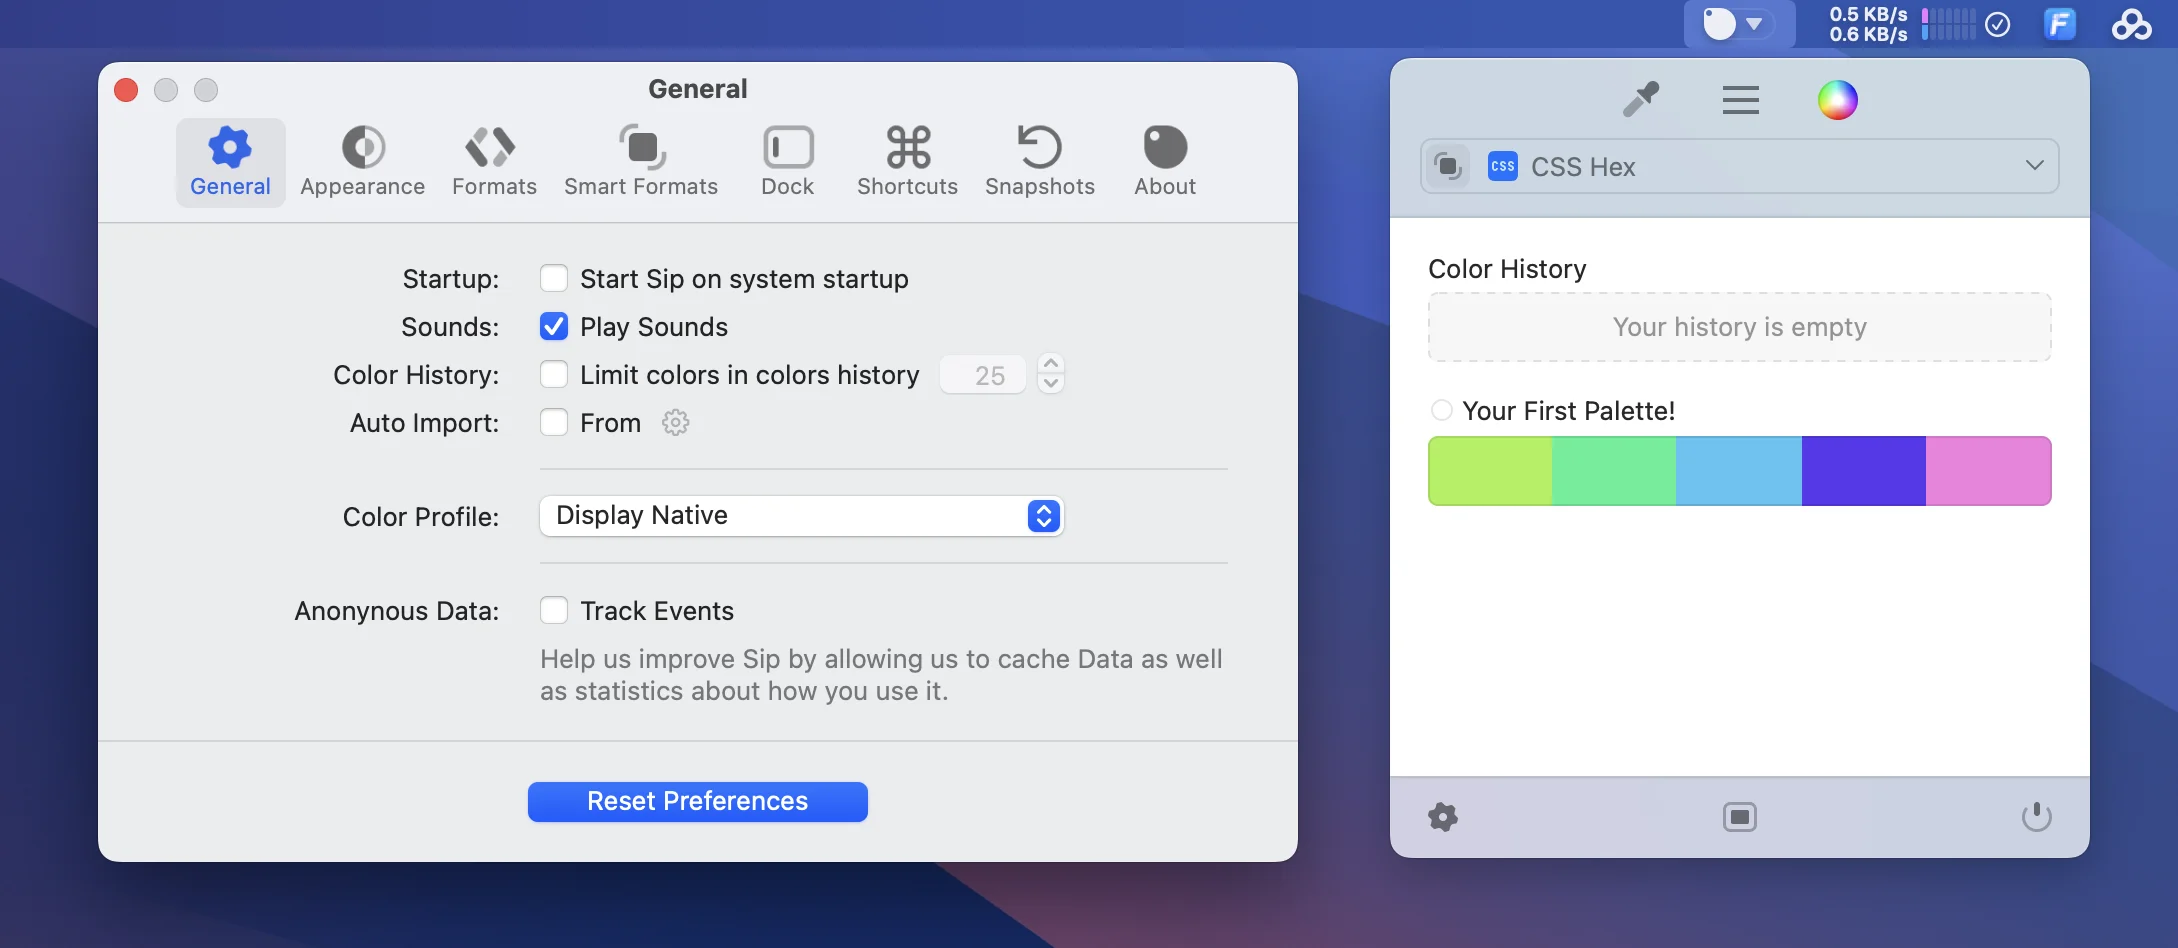Pick the pink palette swatch
The width and height of the screenshot is (2178, 948).
[x=1988, y=471]
